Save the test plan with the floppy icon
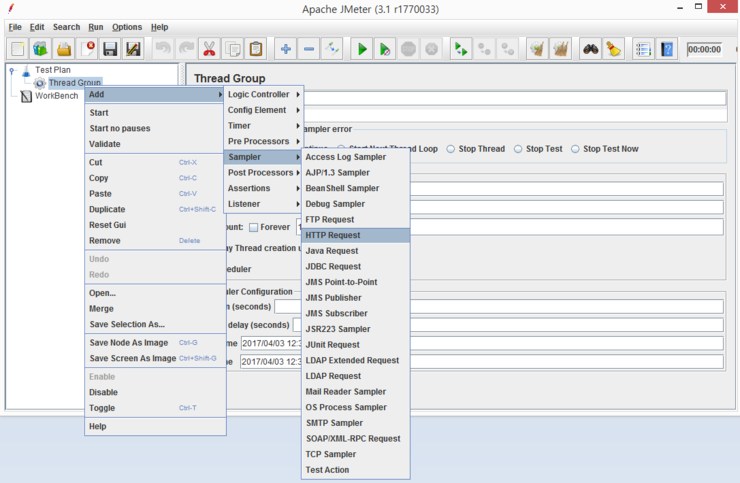The image size is (740, 483). (110, 49)
